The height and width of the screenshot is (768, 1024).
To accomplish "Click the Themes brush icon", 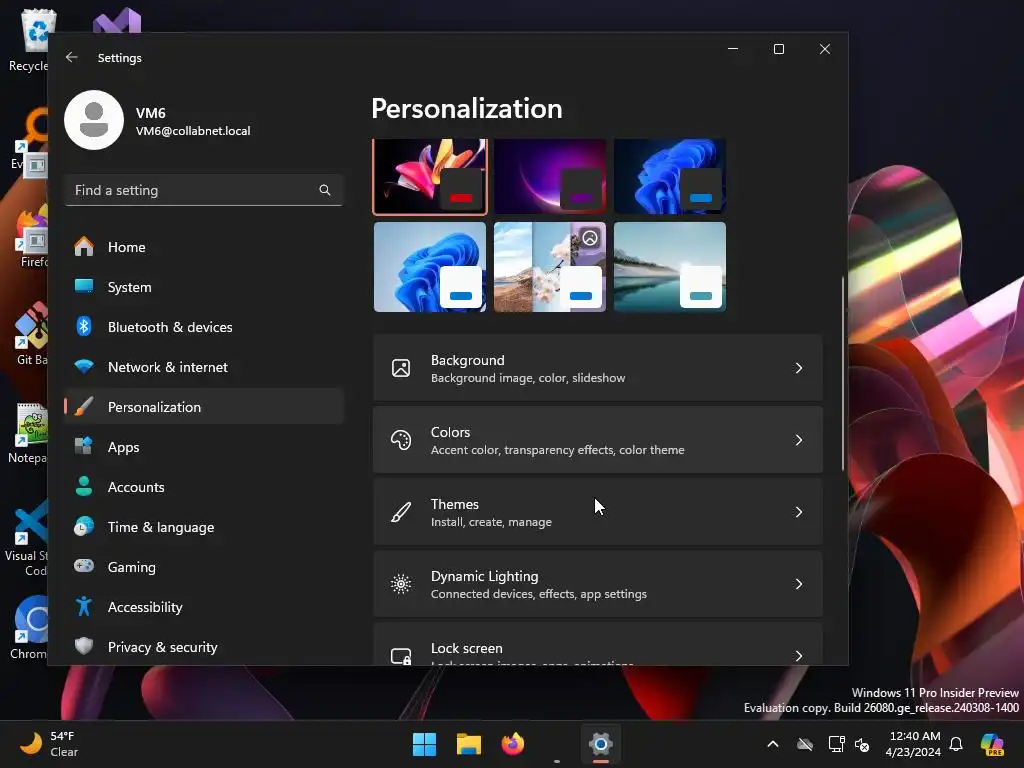I will (x=401, y=512).
